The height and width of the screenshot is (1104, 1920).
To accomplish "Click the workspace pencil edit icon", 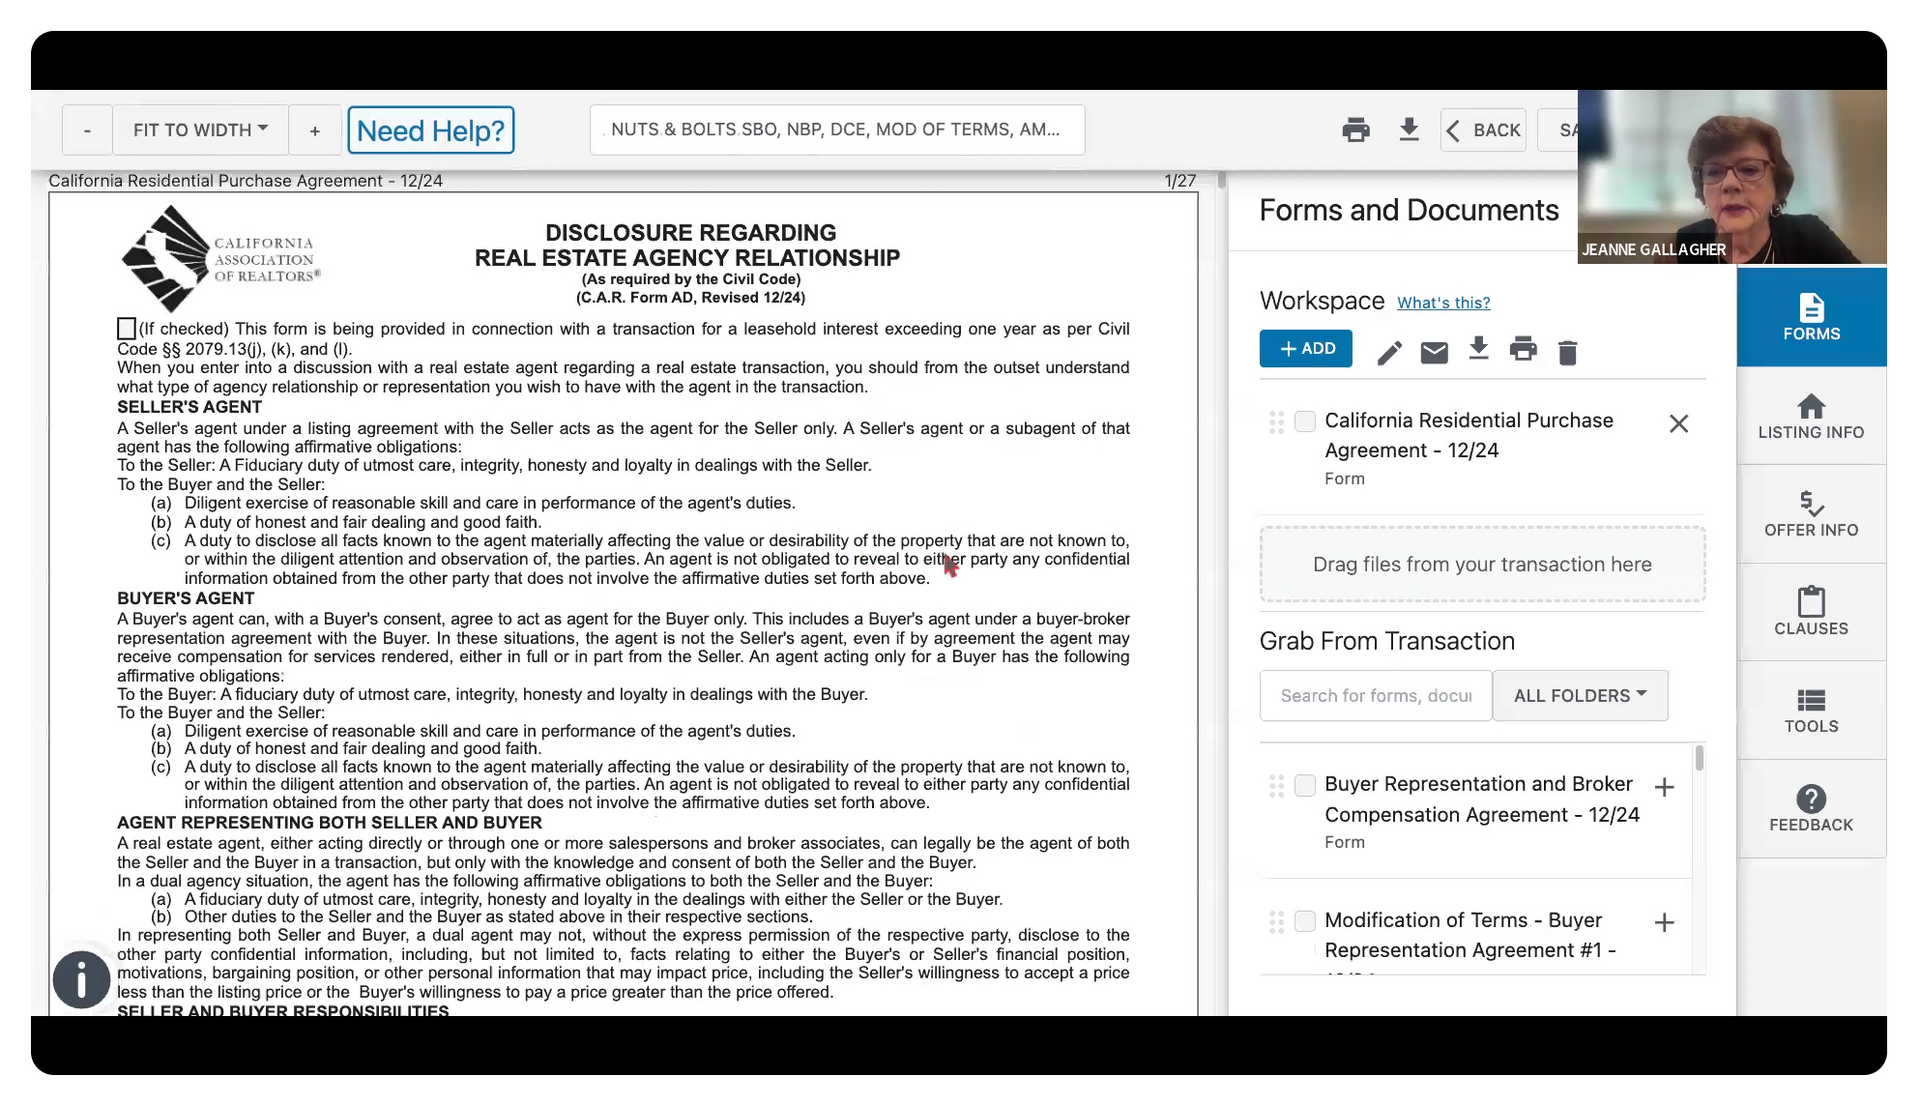I will [x=1389, y=352].
